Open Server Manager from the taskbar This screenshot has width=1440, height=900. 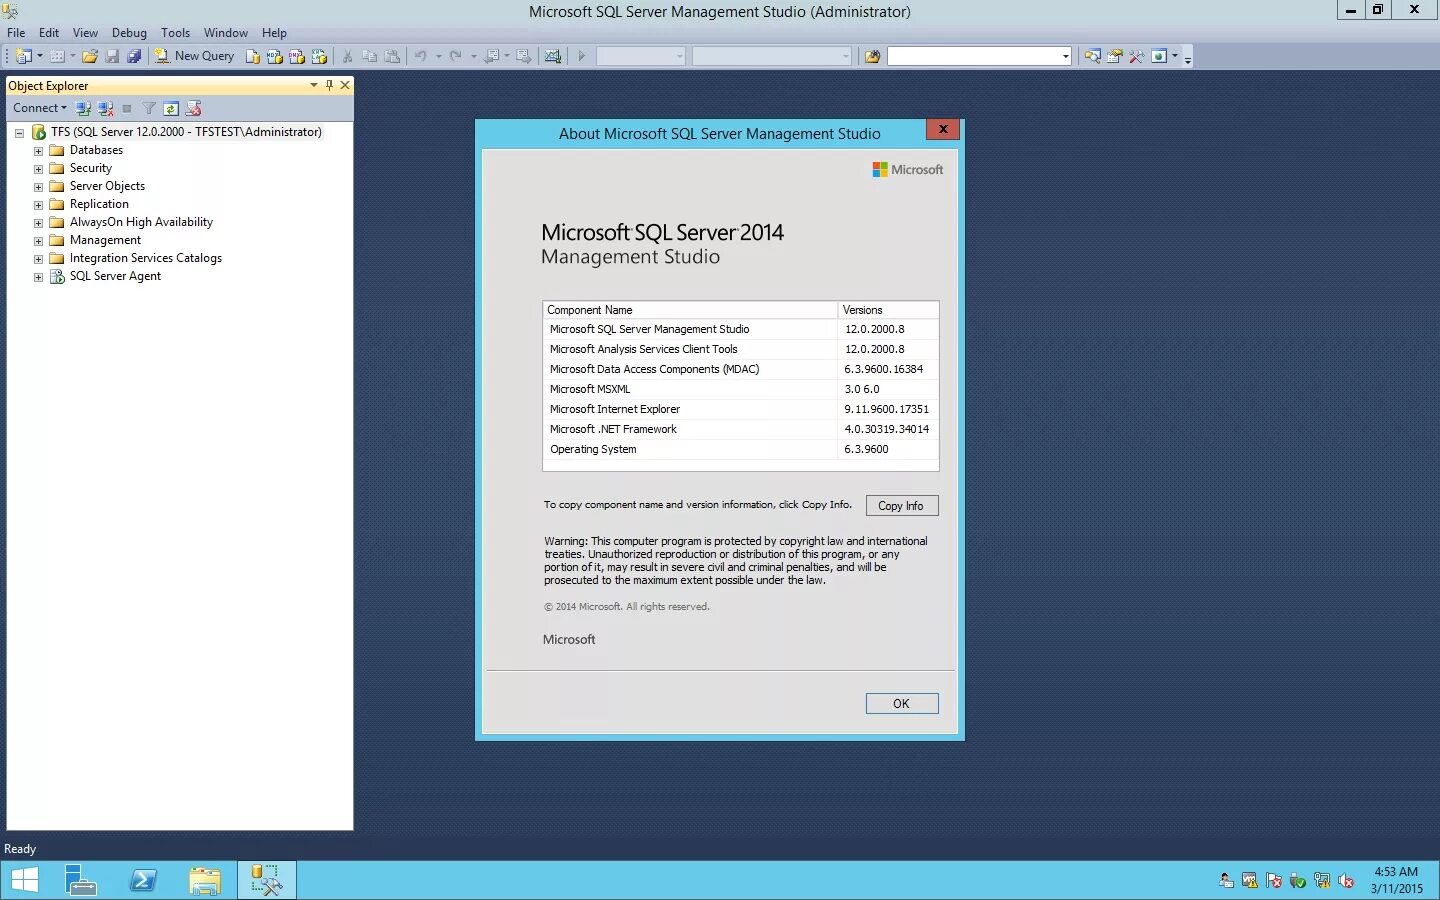[80, 880]
